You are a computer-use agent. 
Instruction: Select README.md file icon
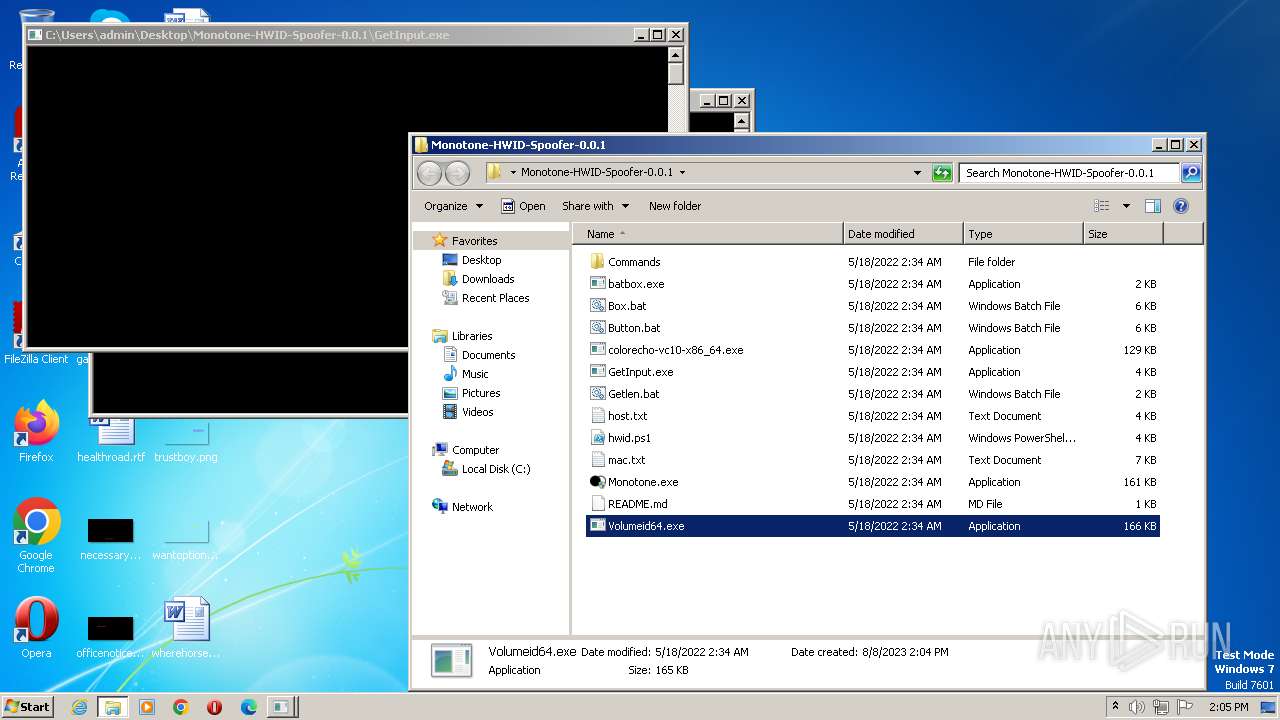point(598,504)
